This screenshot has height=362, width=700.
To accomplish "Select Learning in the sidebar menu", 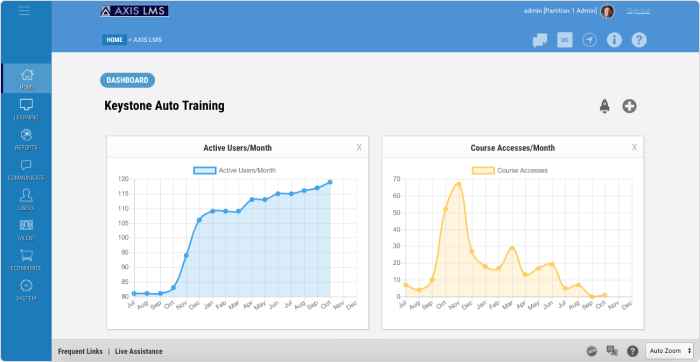I will (26, 110).
